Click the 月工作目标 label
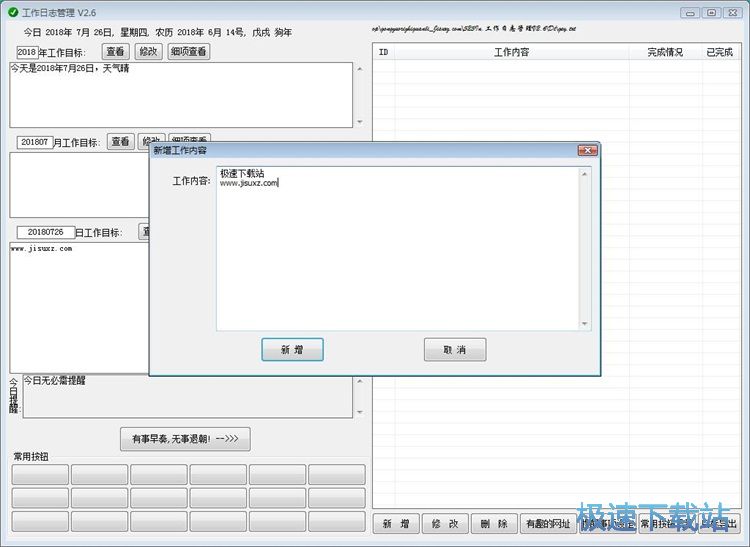Viewport: 750px width, 547px height. tap(77, 142)
